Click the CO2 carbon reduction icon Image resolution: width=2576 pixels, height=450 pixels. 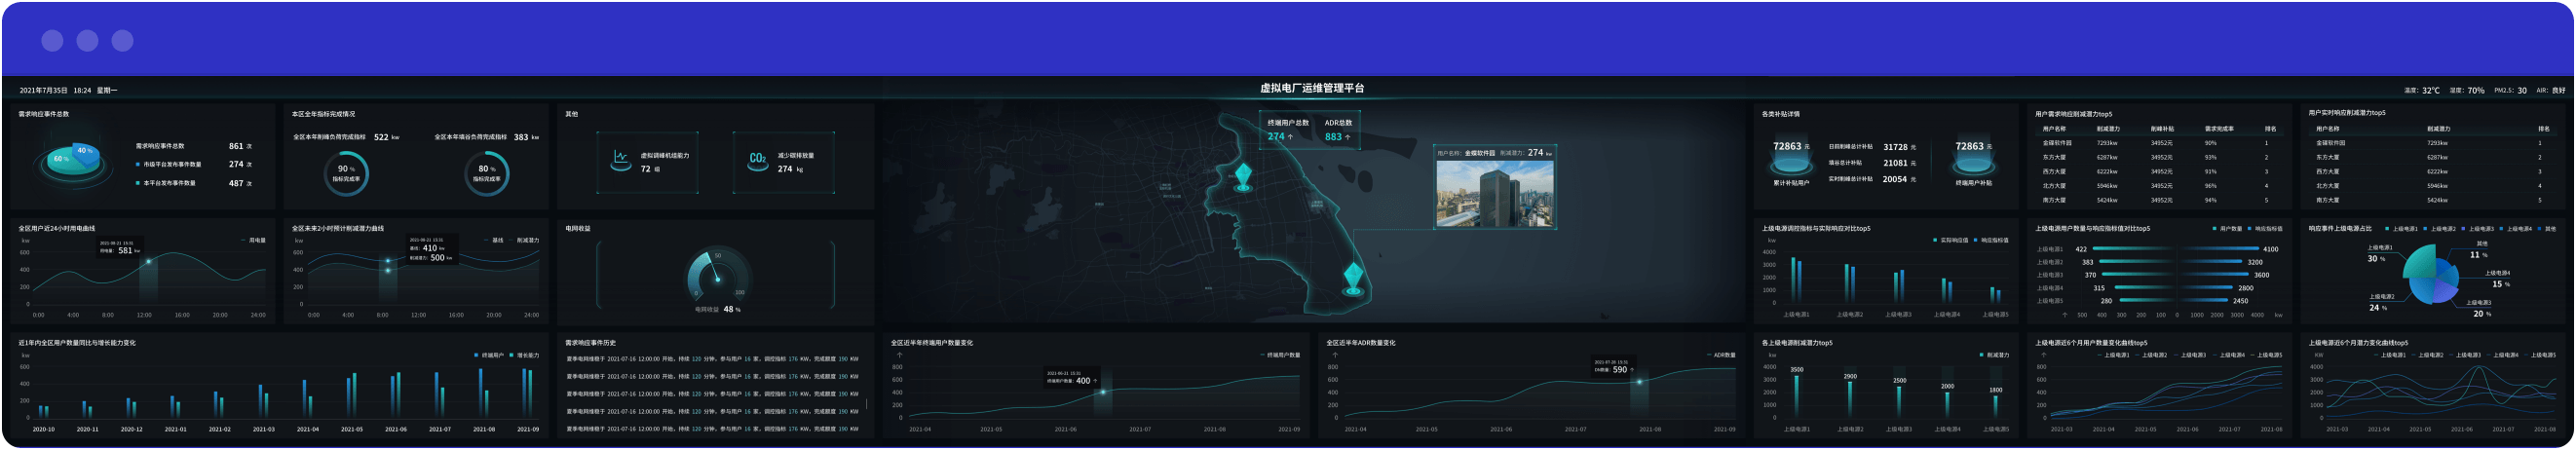pos(757,161)
